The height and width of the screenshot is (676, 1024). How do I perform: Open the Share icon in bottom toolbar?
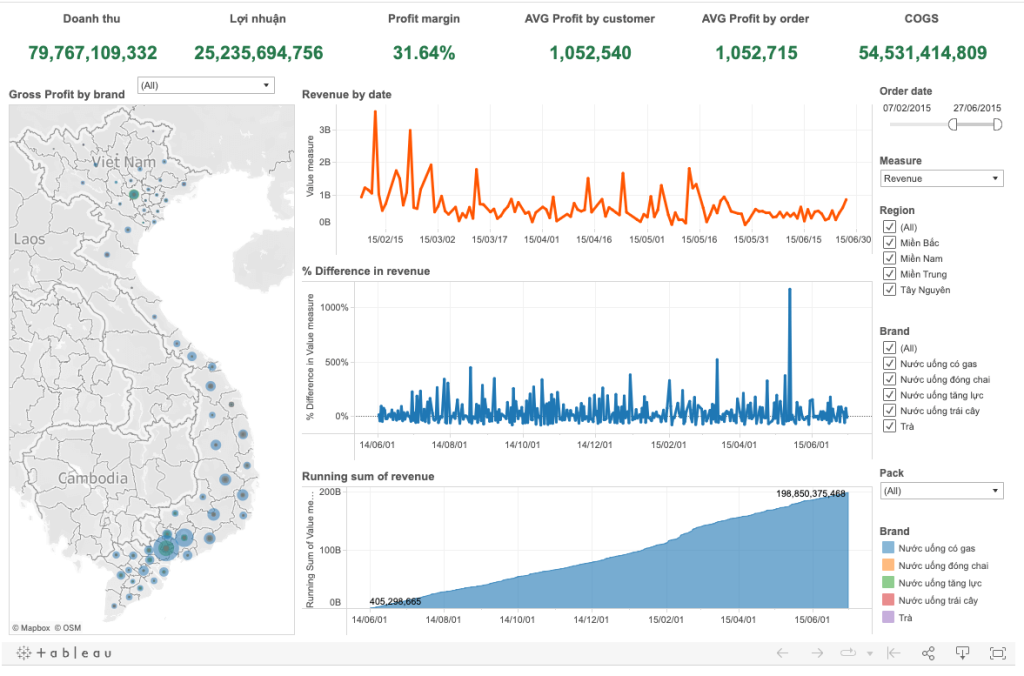[928, 652]
